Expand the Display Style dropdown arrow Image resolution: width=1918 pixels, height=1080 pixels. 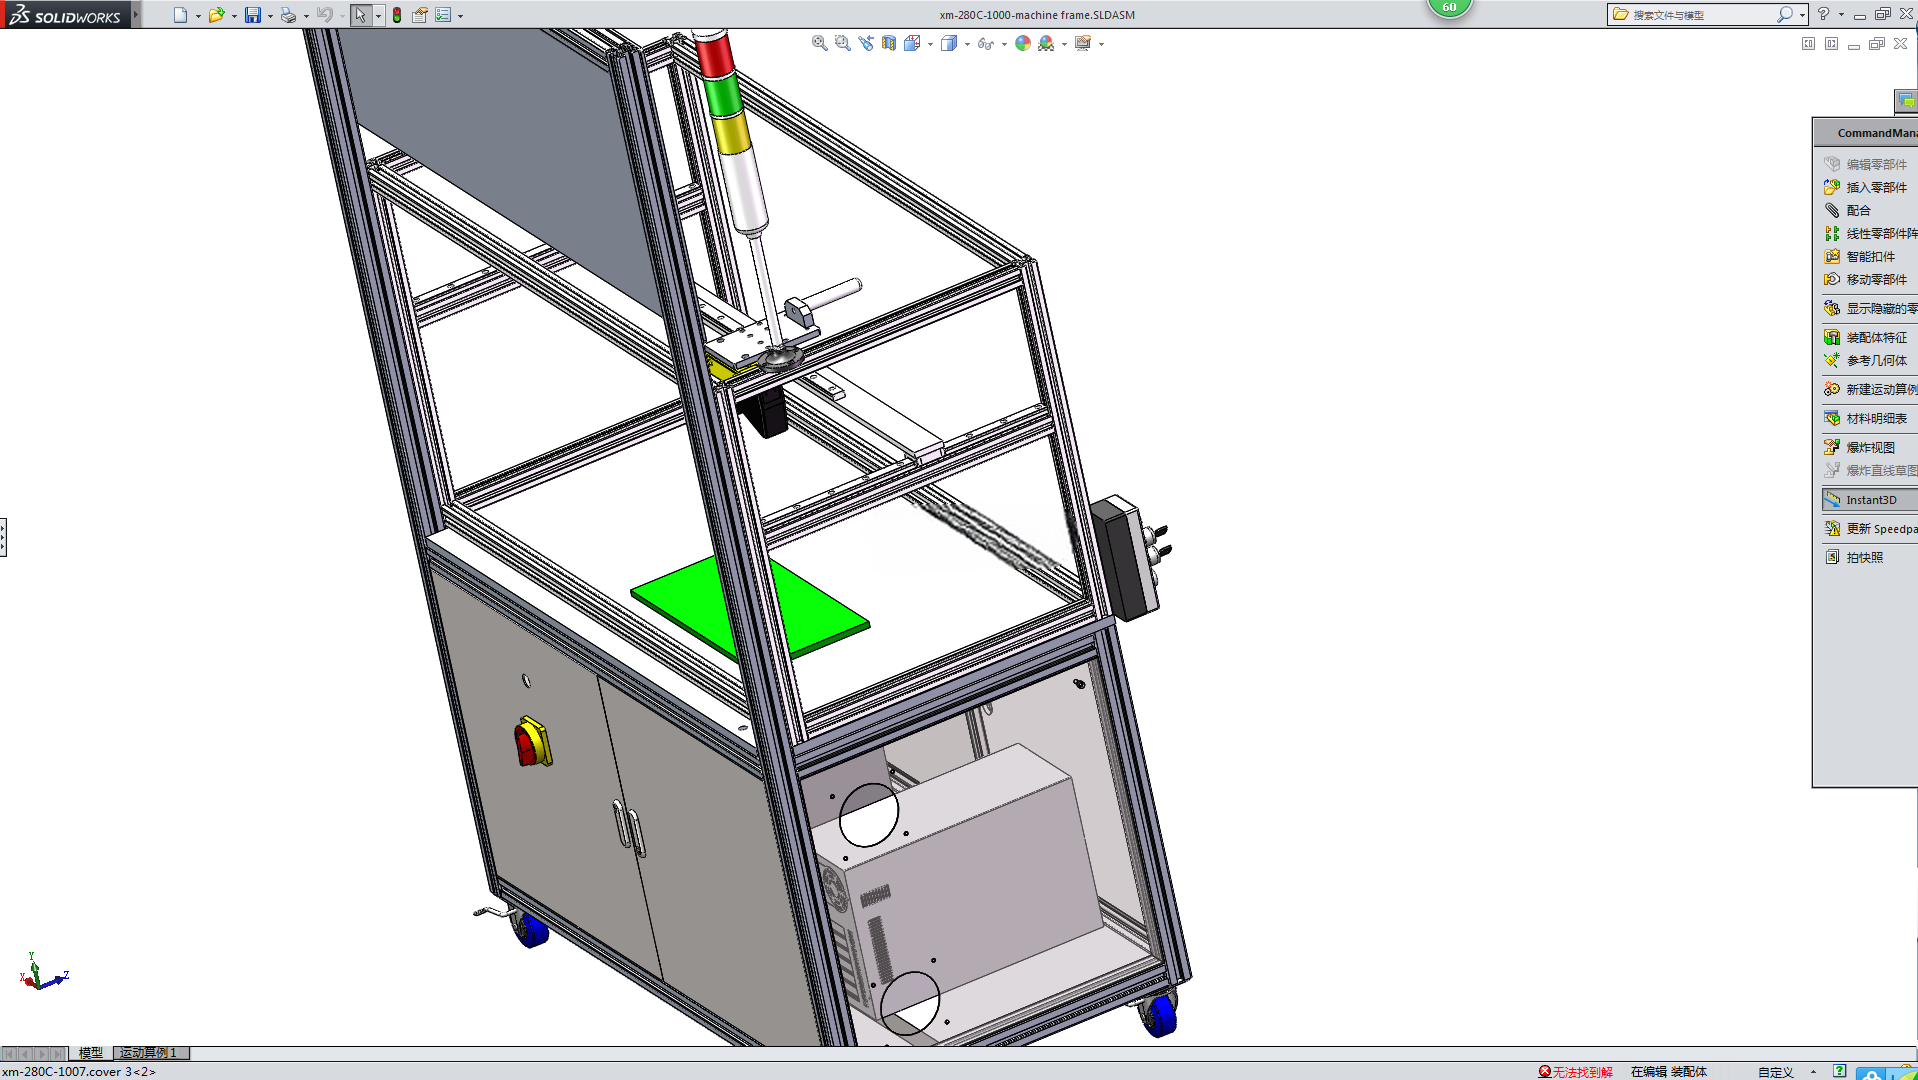pyautogui.click(x=967, y=44)
